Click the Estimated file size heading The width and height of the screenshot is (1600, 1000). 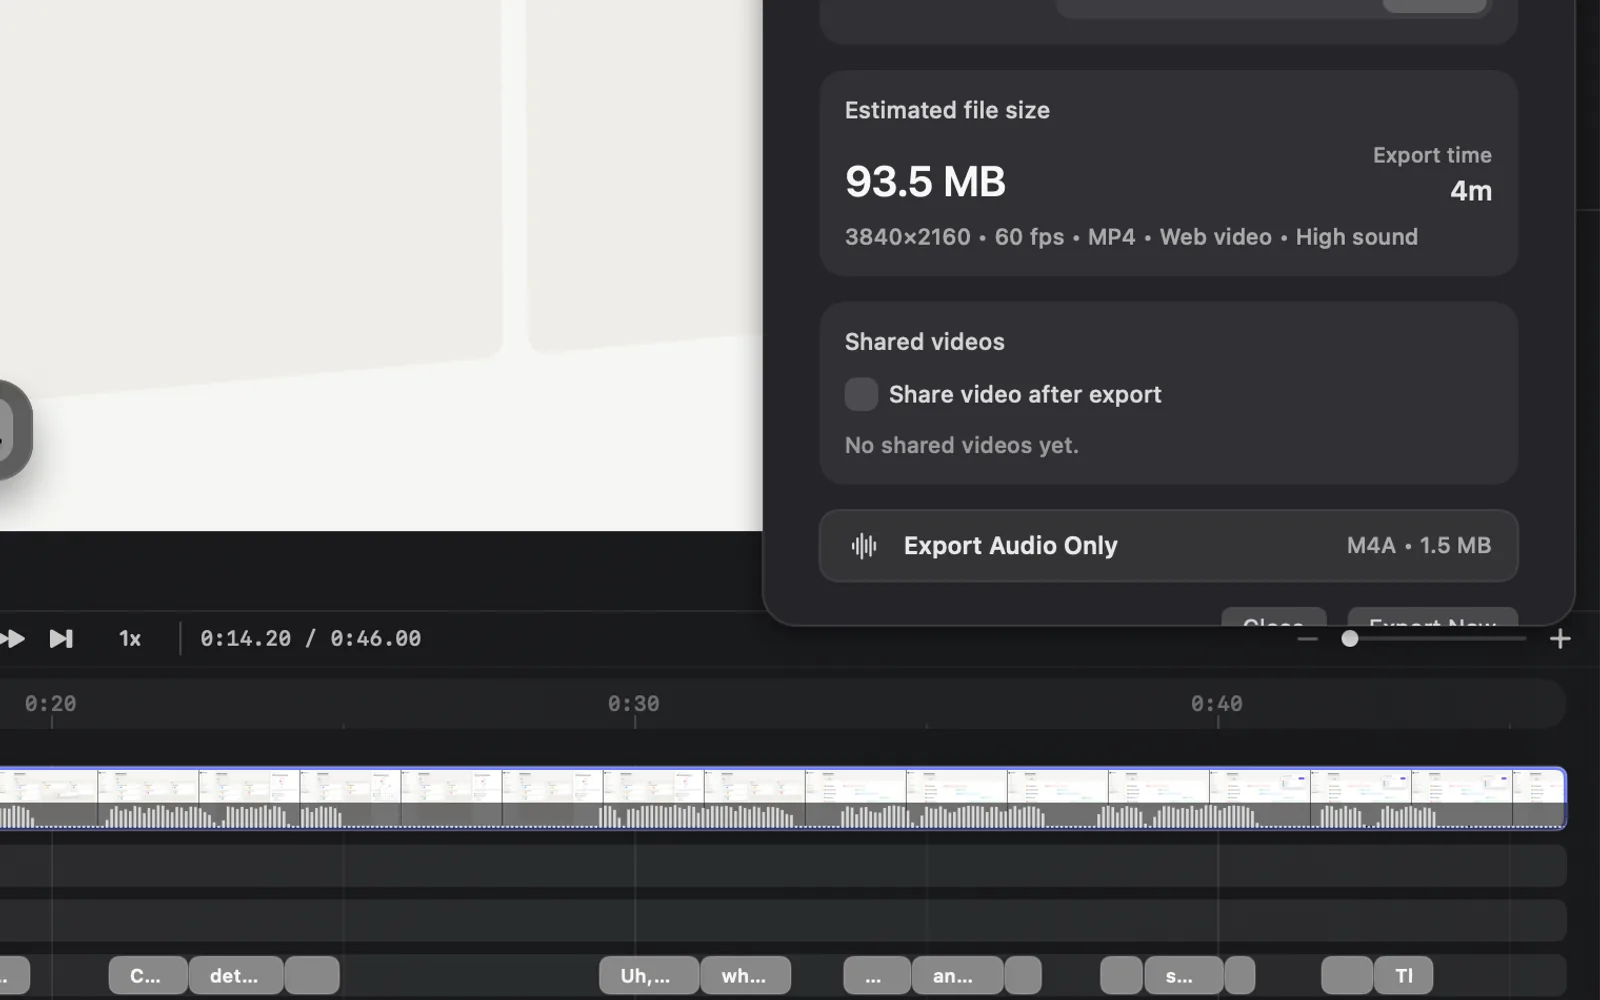pyautogui.click(x=947, y=110)
